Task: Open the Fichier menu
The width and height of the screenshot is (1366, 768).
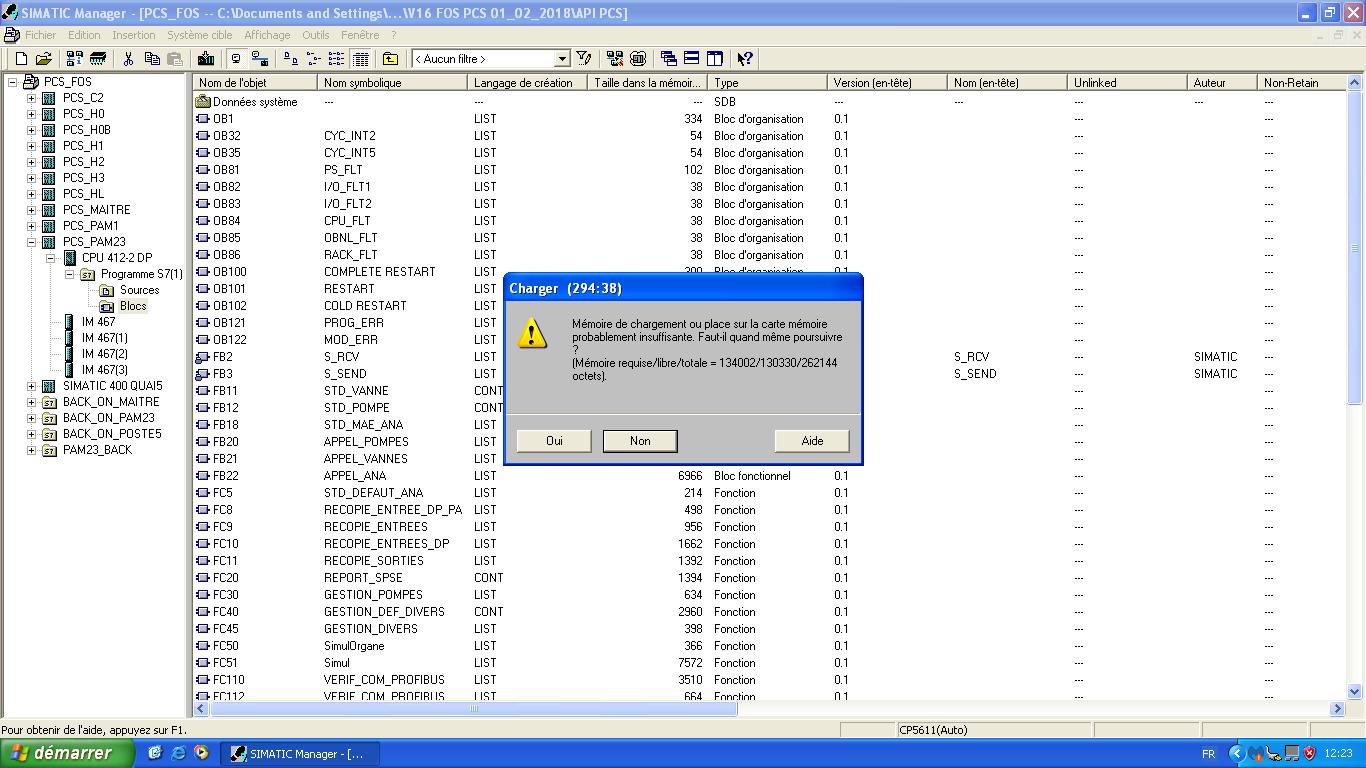Action: click(41, 35)
